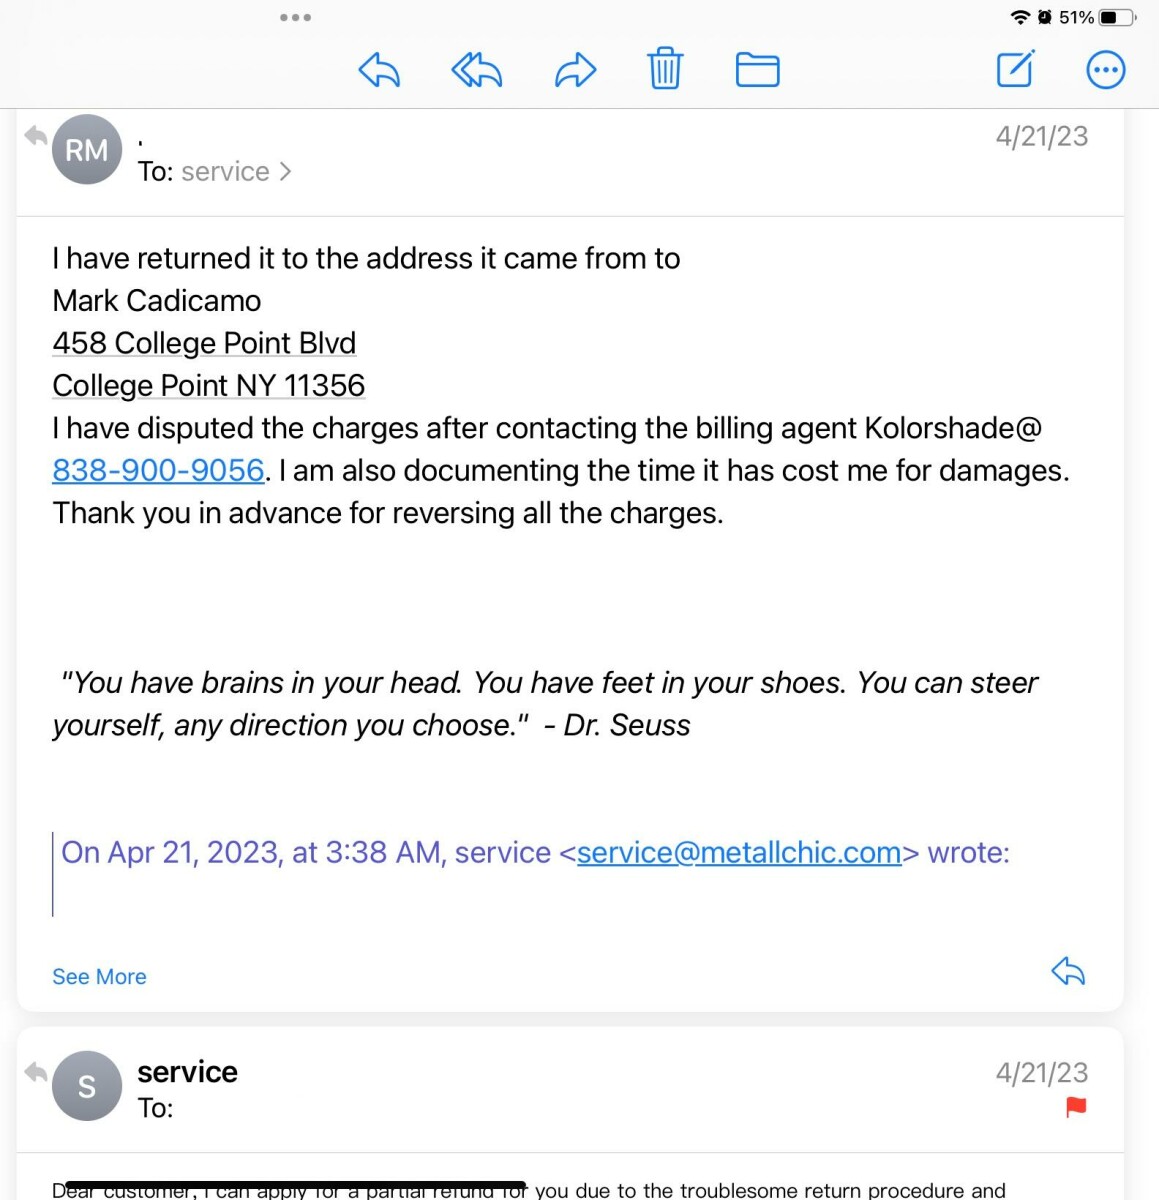Tap the Reply arrow in toolbar
The image size is (1159, 1200).
tap(379, 70)
